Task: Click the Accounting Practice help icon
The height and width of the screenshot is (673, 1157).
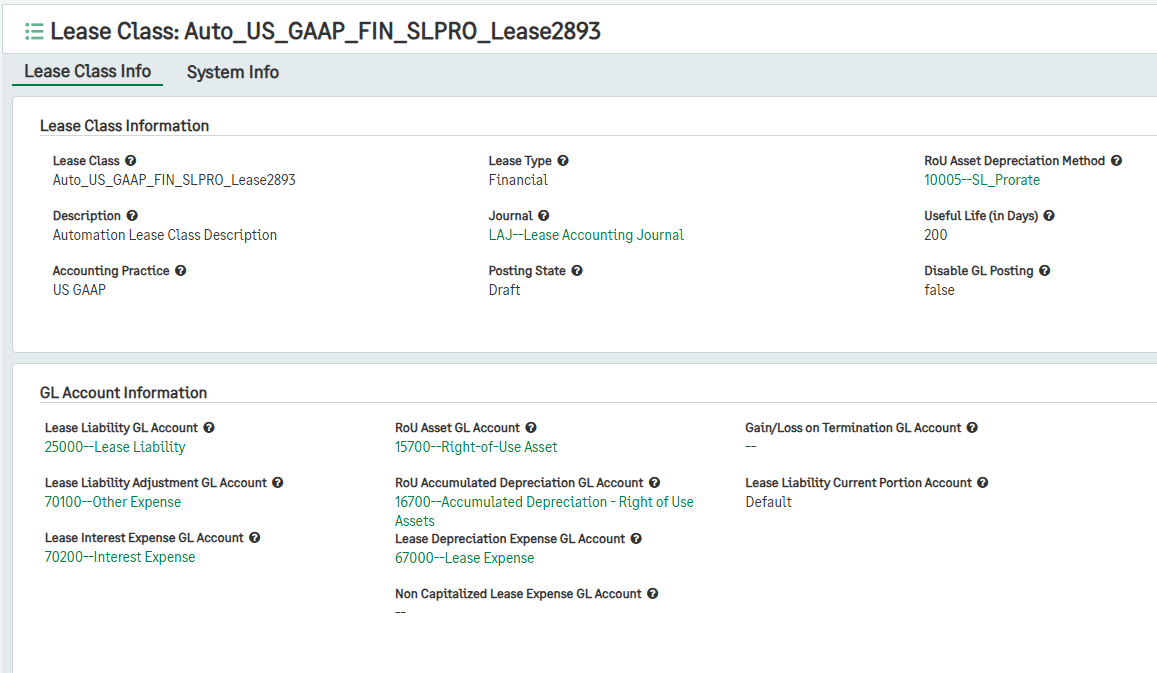Action: point(179,270)
